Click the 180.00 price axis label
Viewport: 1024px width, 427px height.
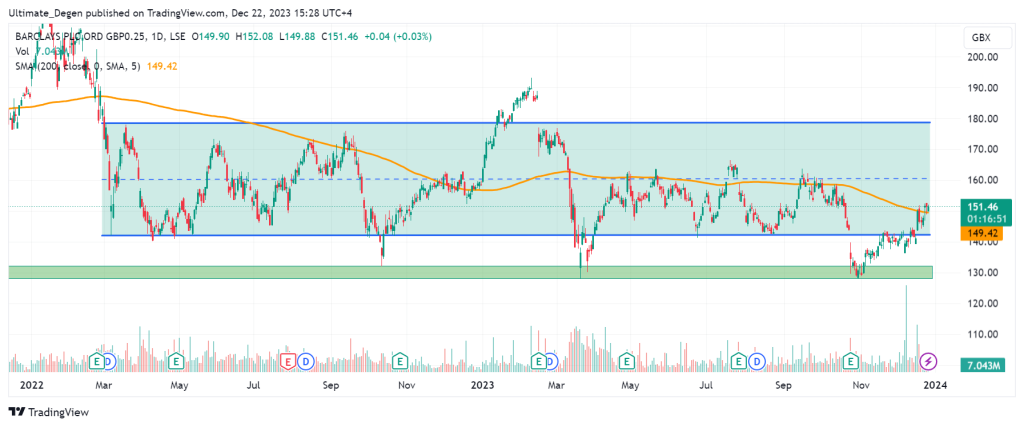(x=983, y=119)
